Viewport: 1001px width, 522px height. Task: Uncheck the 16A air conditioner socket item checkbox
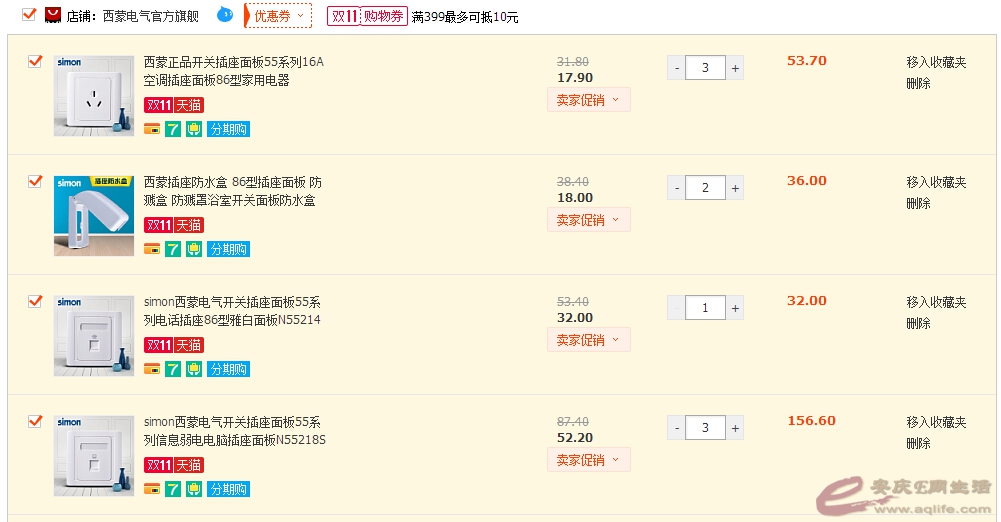point(35,62)
